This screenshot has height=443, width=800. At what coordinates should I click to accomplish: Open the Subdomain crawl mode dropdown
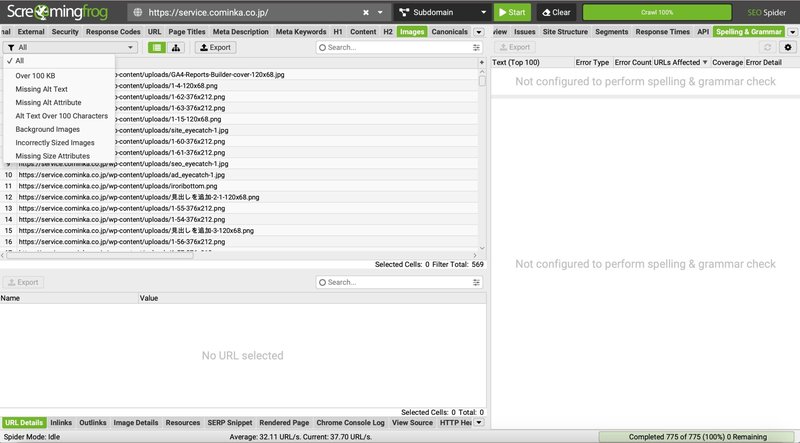(x=442, y=12)
